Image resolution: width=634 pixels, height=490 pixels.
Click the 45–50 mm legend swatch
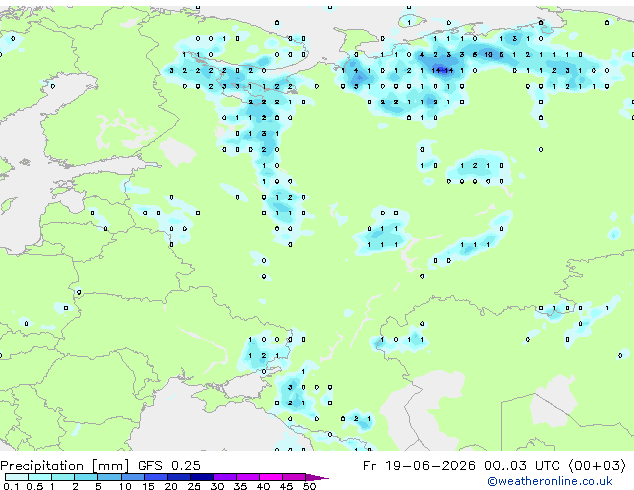point(294,477)
